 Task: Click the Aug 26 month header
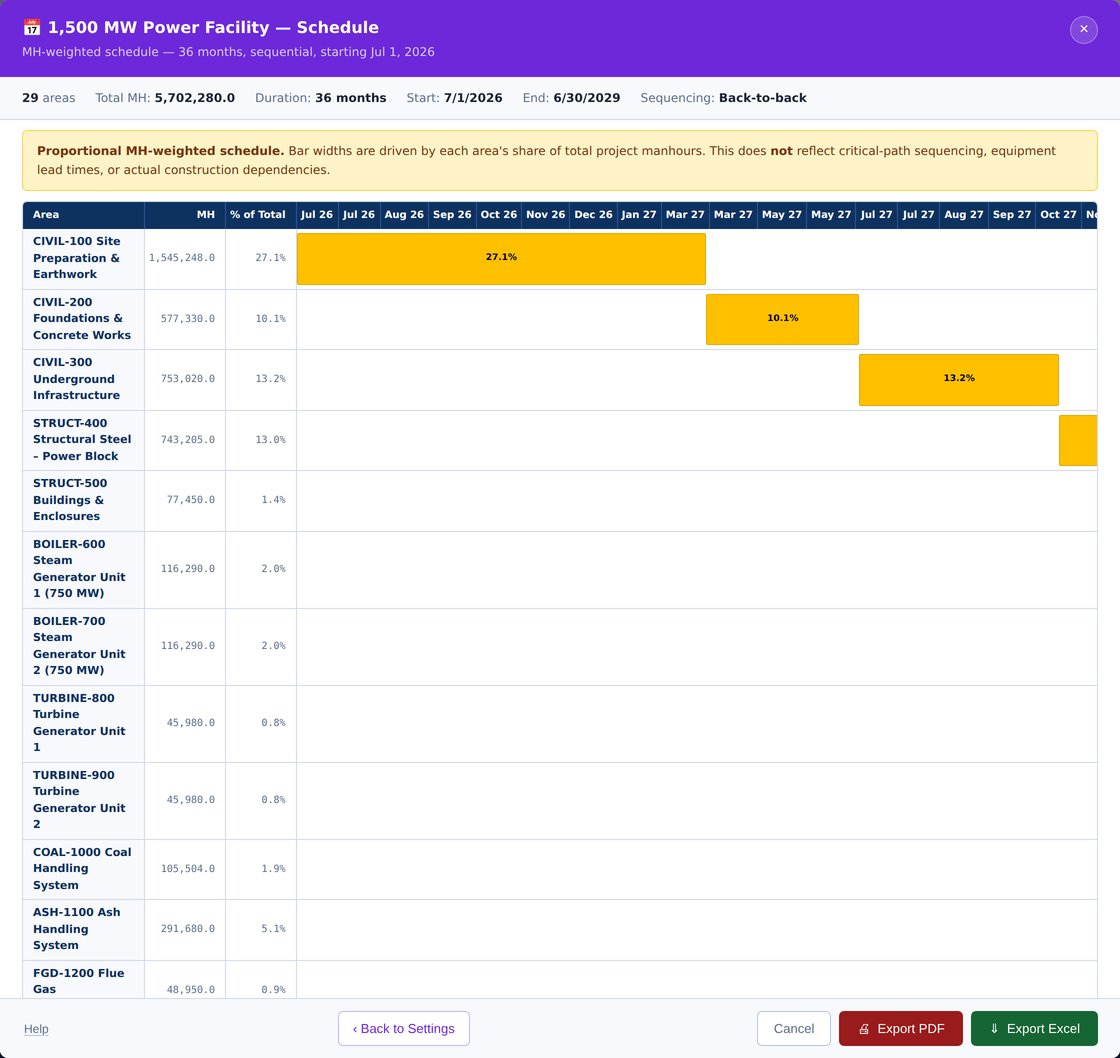coord(404,214)
